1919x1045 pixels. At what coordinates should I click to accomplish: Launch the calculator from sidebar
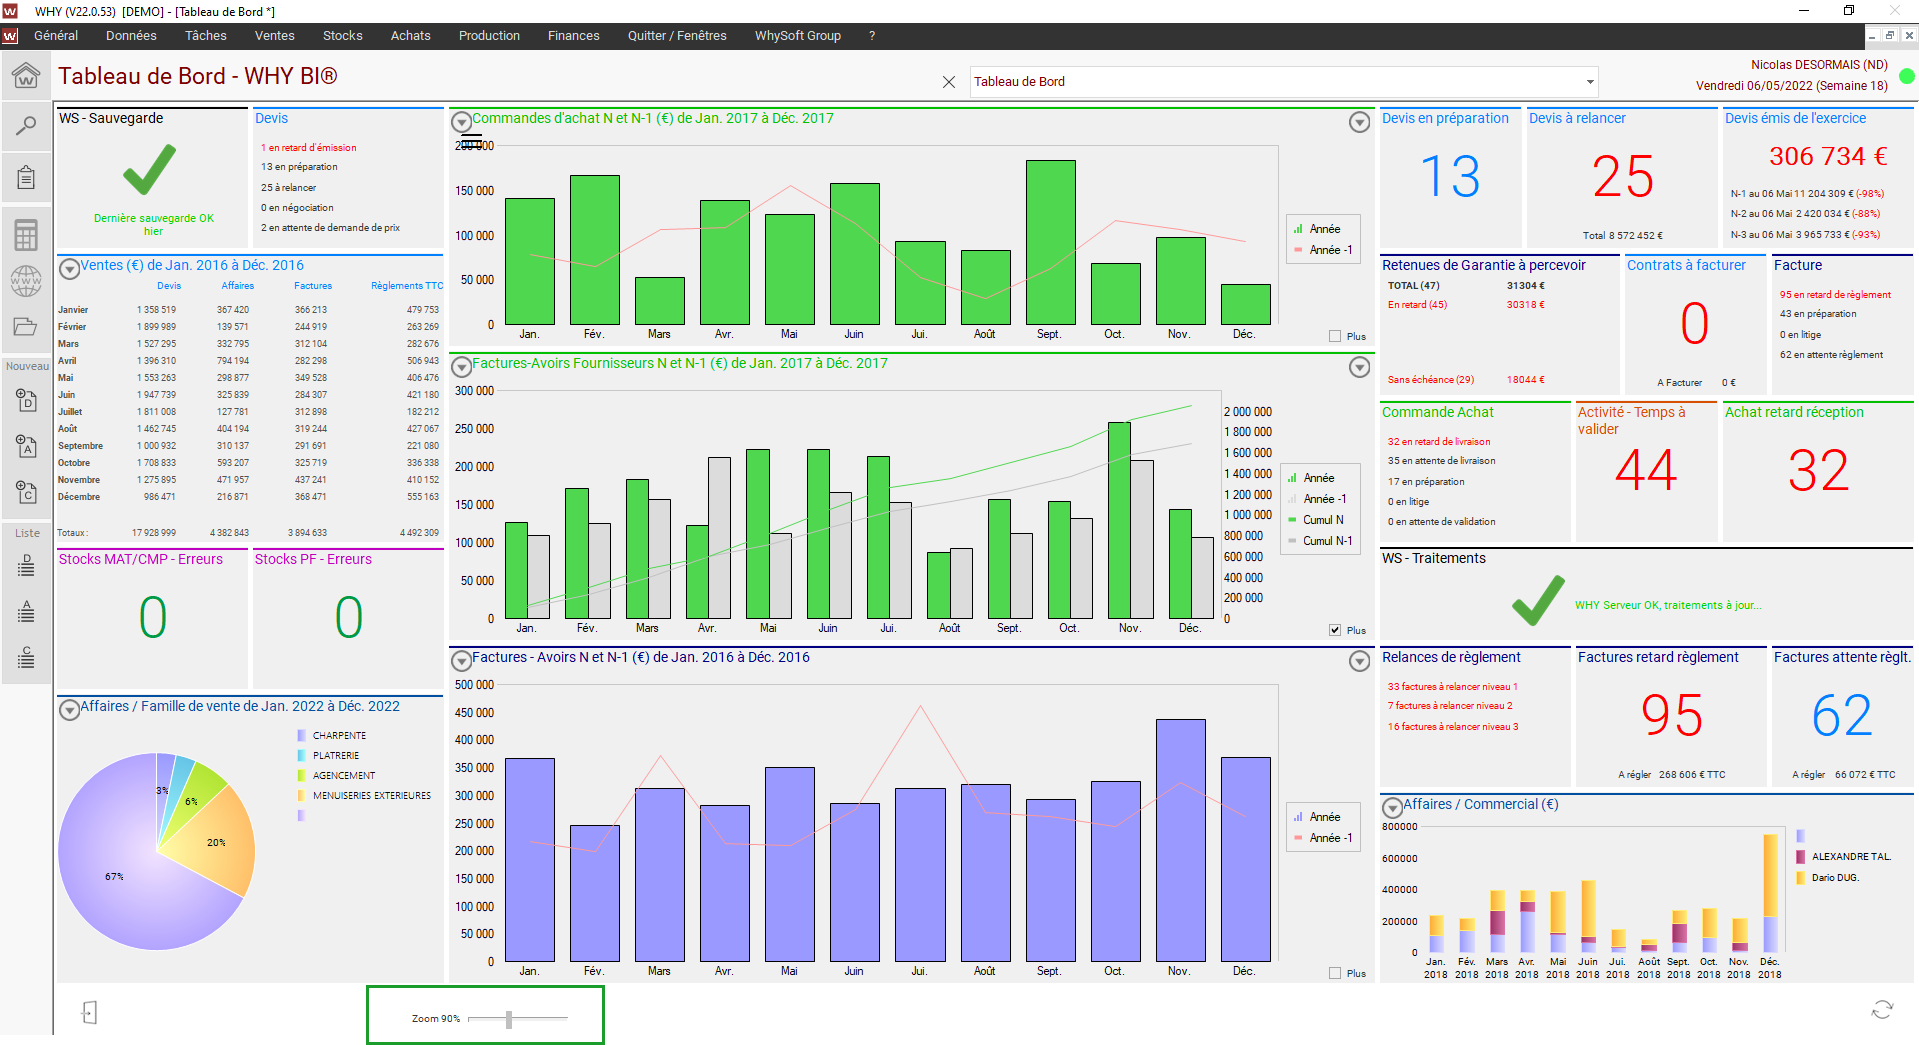pos(26,235)
